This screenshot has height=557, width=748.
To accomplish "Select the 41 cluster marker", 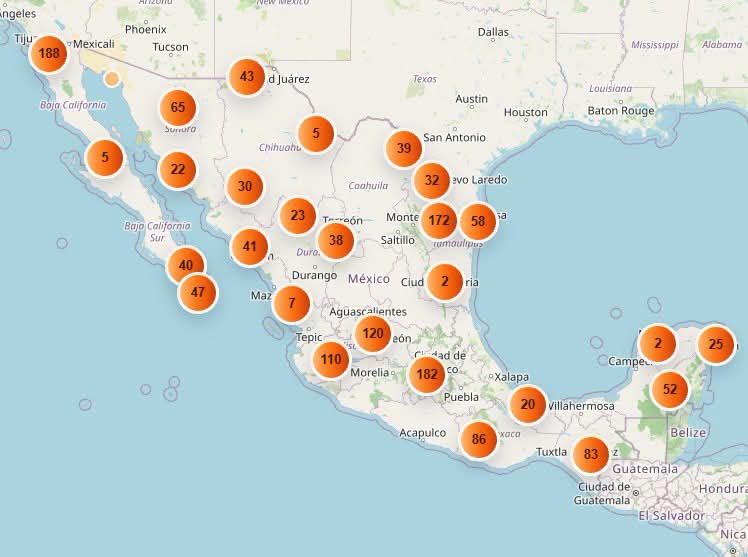I will click(249, 247).
